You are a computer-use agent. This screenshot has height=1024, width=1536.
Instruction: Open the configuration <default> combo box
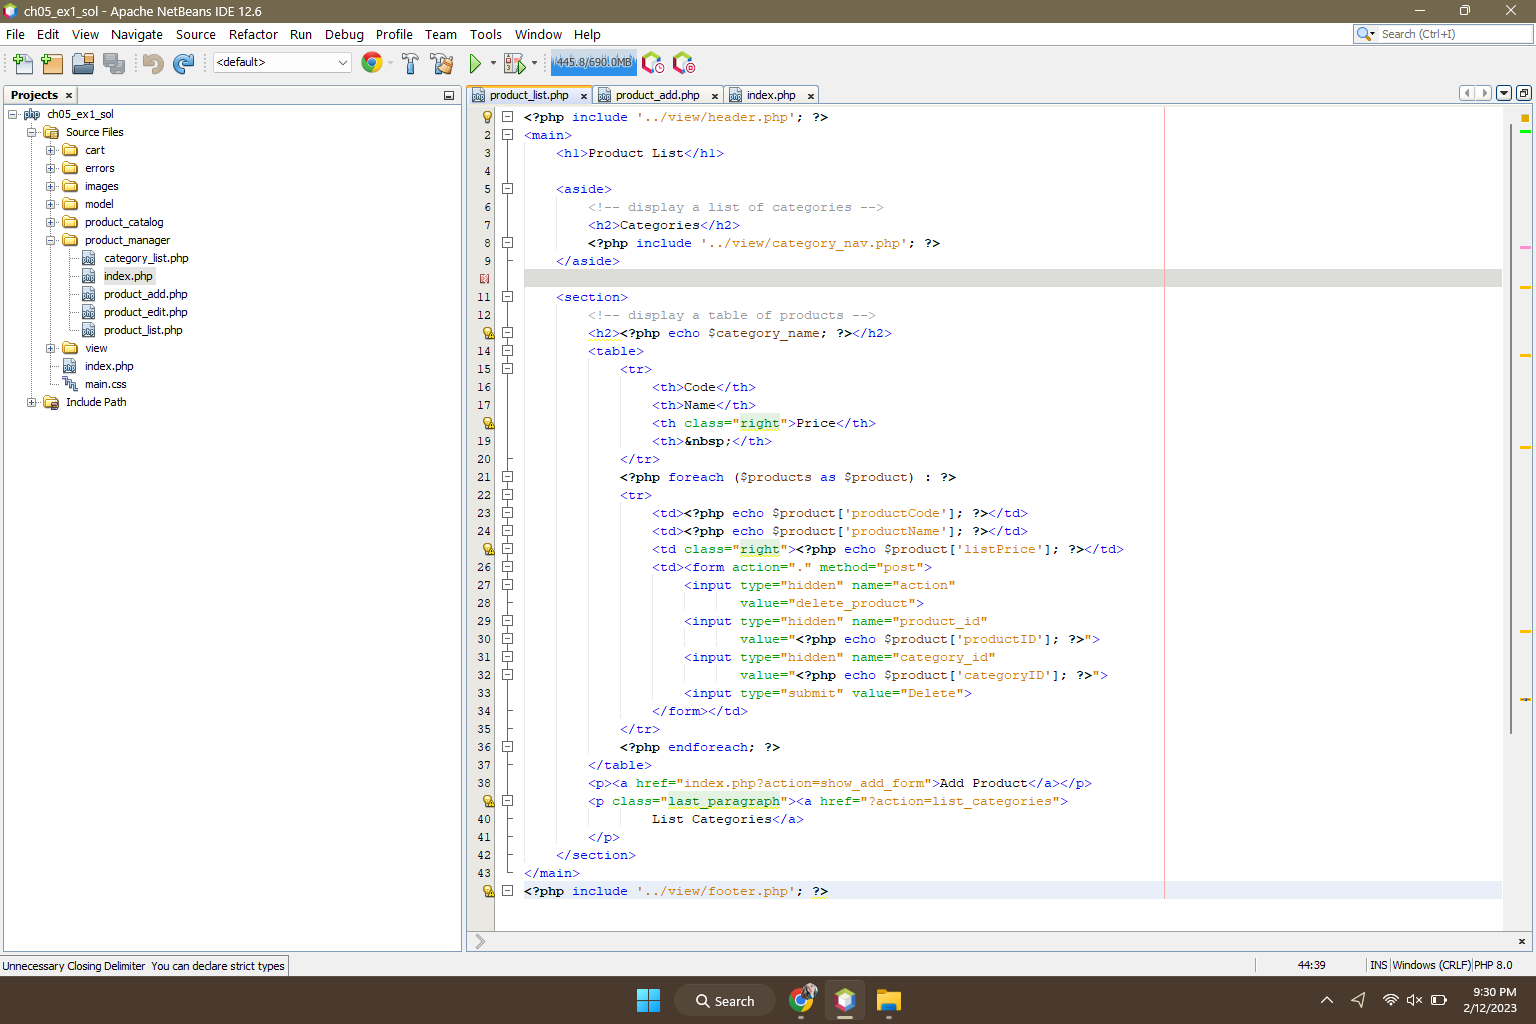pyautogui.click(x=282, y=62)
